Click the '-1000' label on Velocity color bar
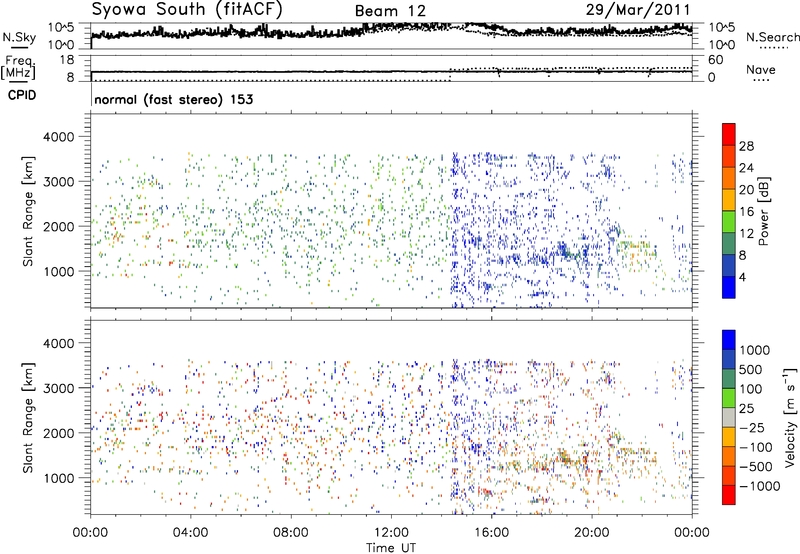800x554 pixels. click(760, 486)
